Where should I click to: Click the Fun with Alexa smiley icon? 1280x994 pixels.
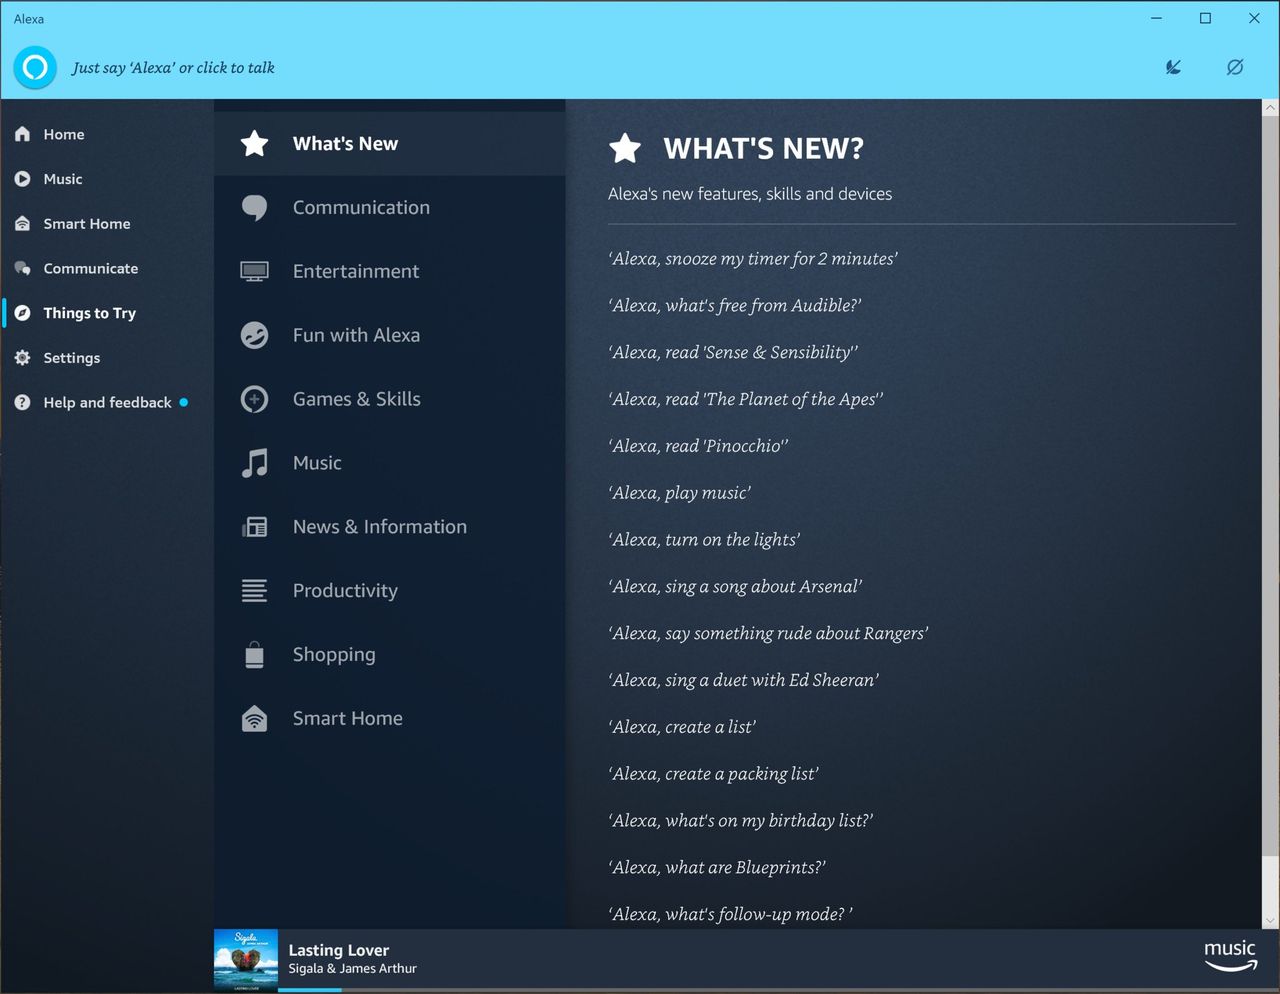tap(254, 335)
